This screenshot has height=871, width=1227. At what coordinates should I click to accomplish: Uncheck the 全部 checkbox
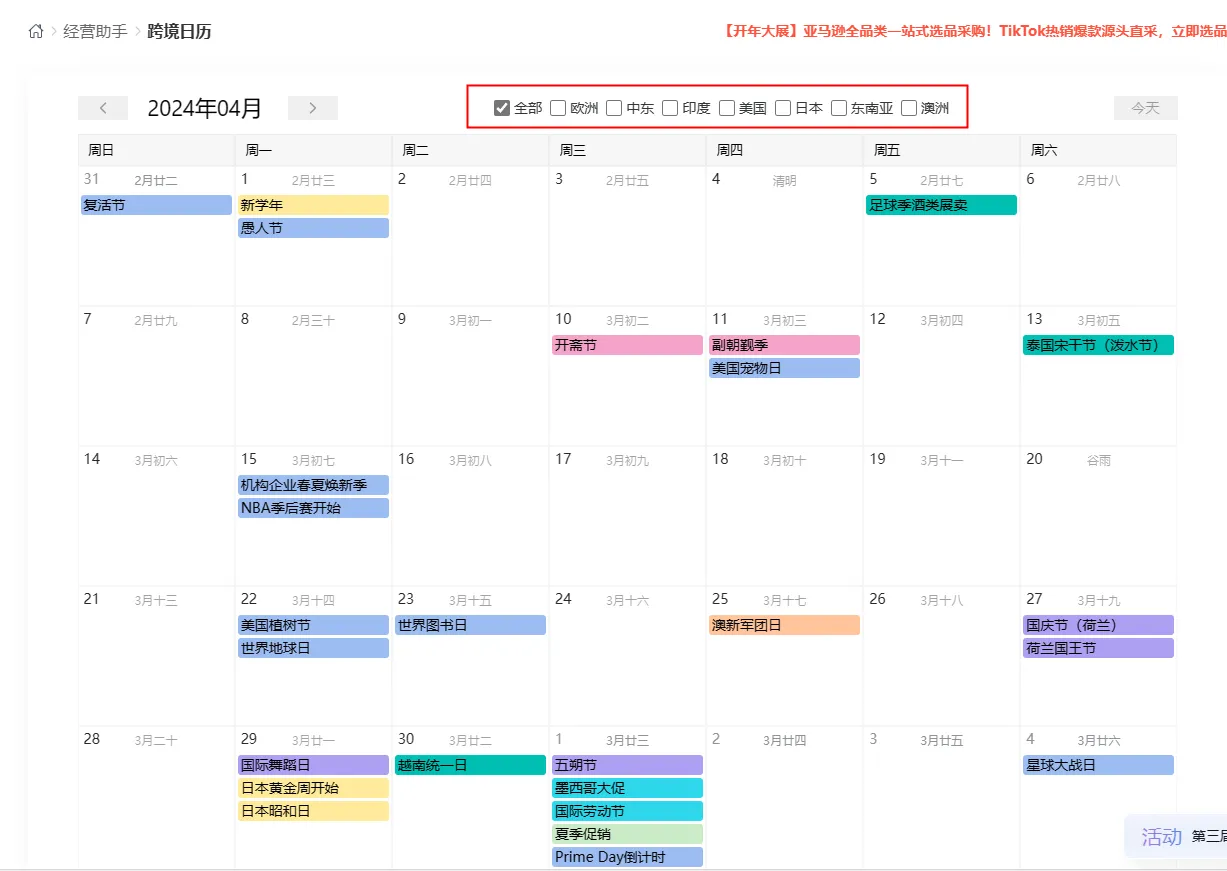pyautogui.click(x=502, y=108)
